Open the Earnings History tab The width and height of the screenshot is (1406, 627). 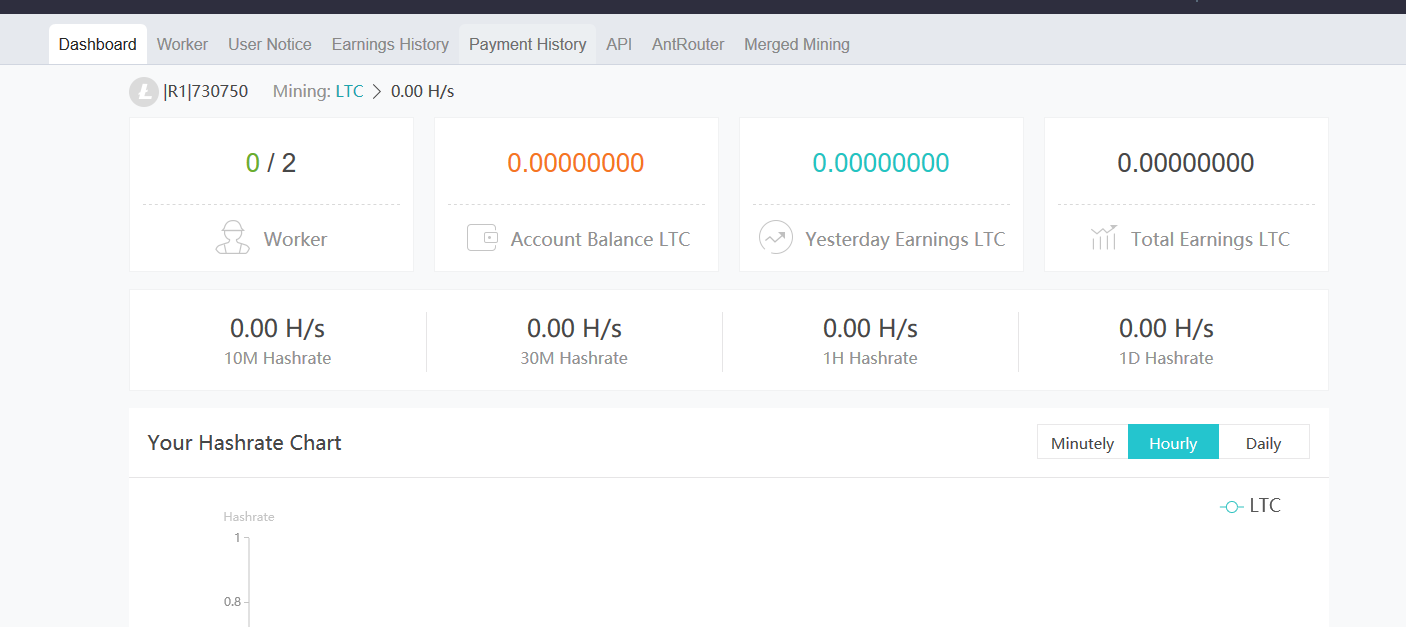coord(390,45)
